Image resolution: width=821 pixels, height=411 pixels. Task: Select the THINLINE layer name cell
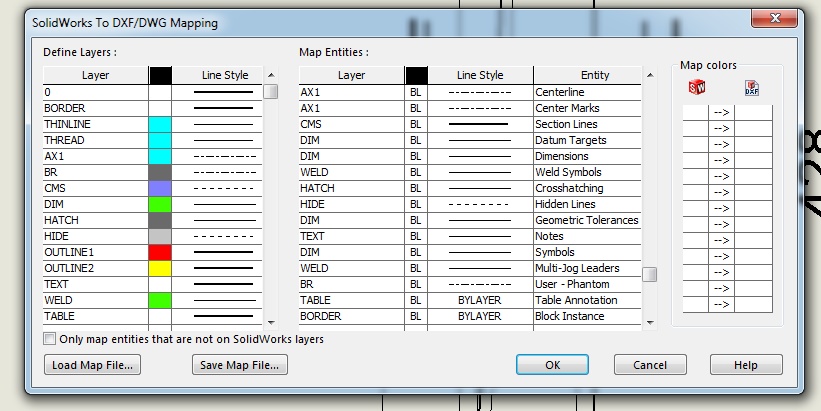tap(96, 124)
